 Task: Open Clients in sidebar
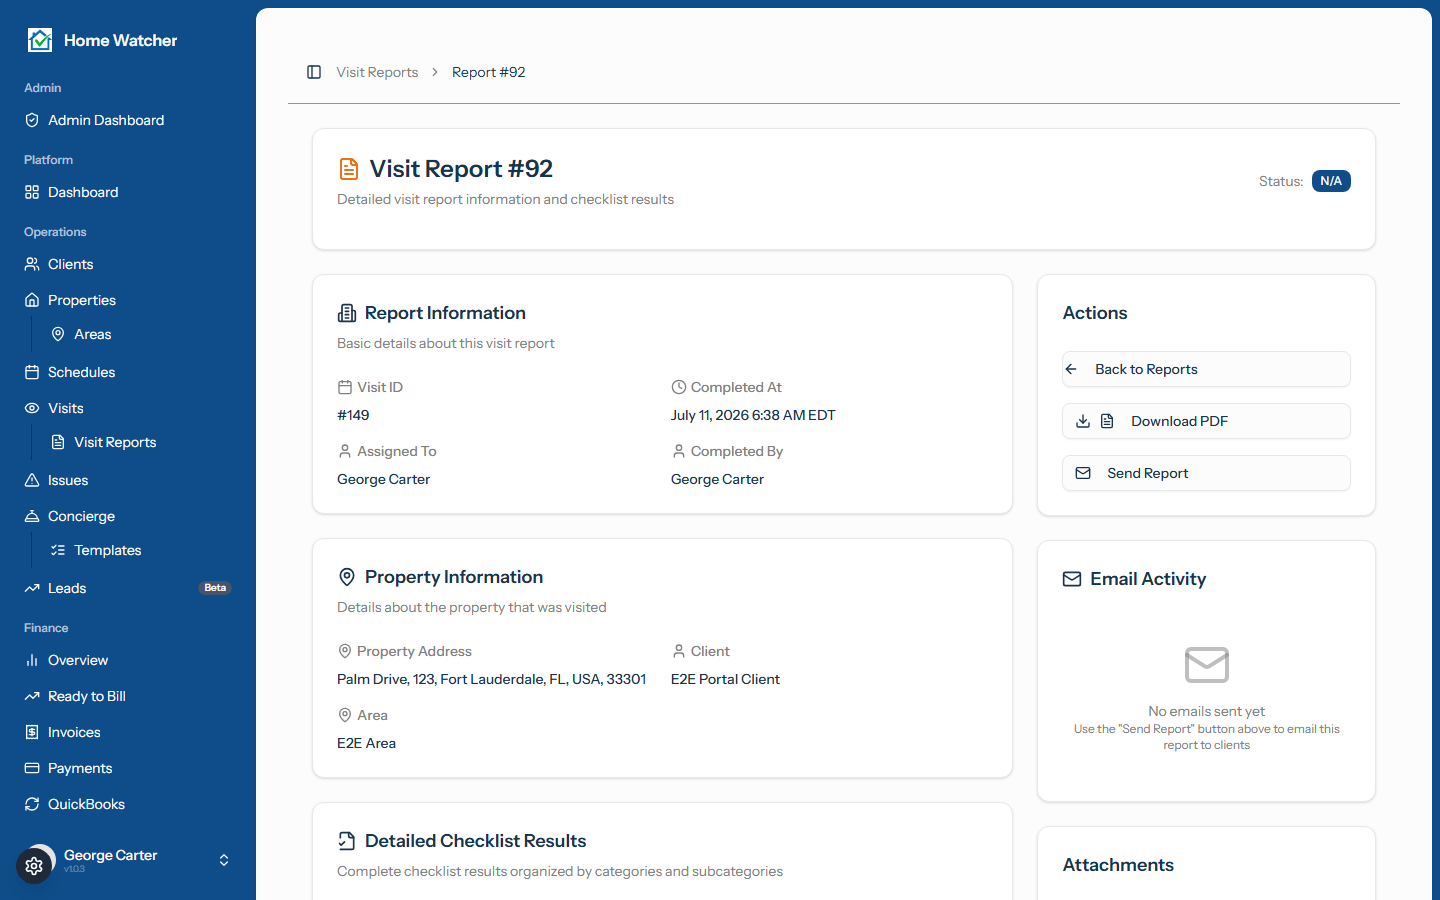[128, 264]
